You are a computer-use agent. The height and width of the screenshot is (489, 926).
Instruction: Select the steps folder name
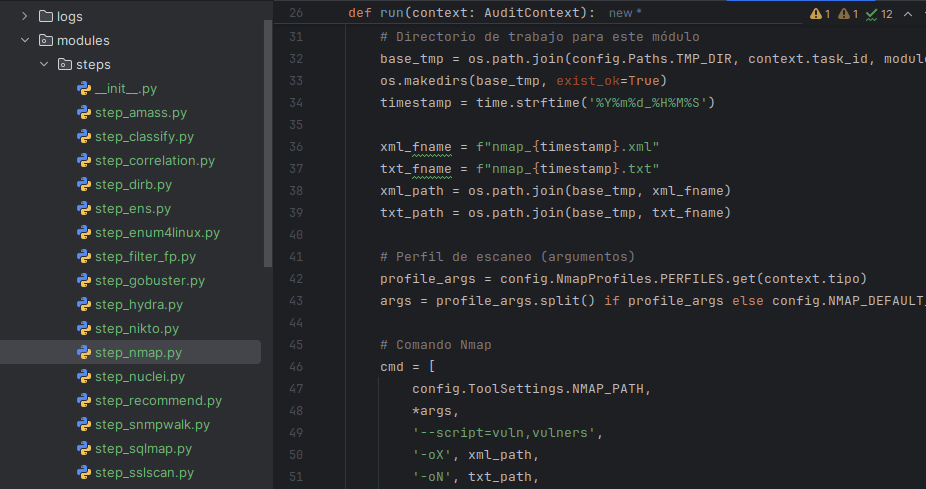[93, 64]
